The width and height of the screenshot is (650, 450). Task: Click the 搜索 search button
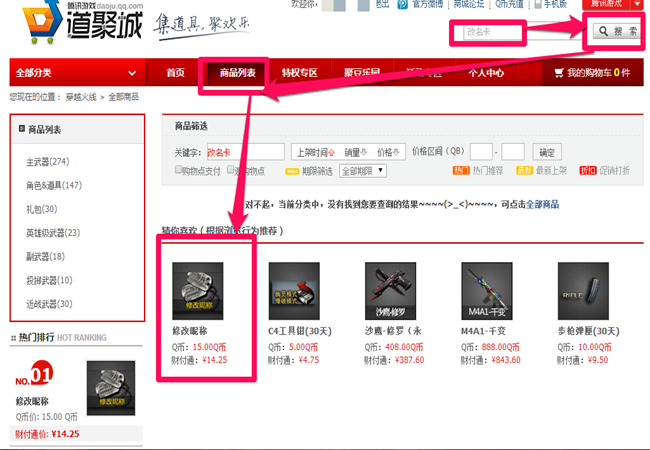click(616, 31)
